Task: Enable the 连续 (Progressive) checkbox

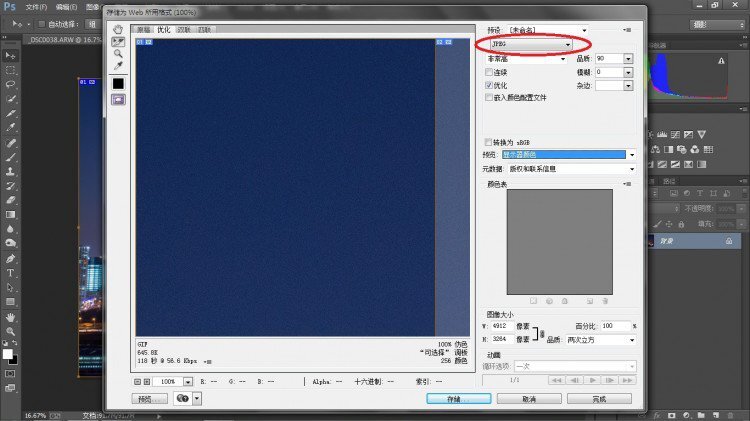Action: [488, 73]
